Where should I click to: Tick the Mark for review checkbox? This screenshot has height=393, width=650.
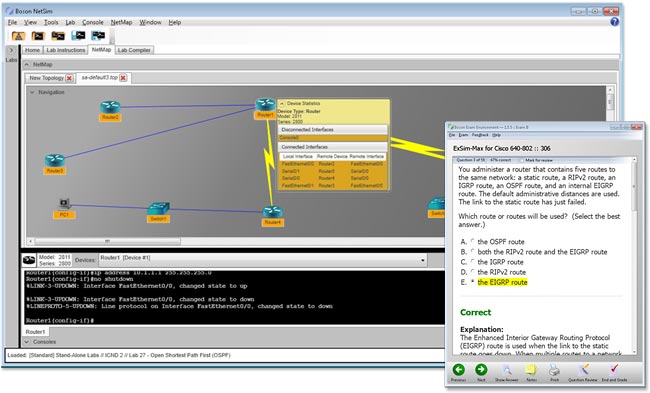(522, 160)
